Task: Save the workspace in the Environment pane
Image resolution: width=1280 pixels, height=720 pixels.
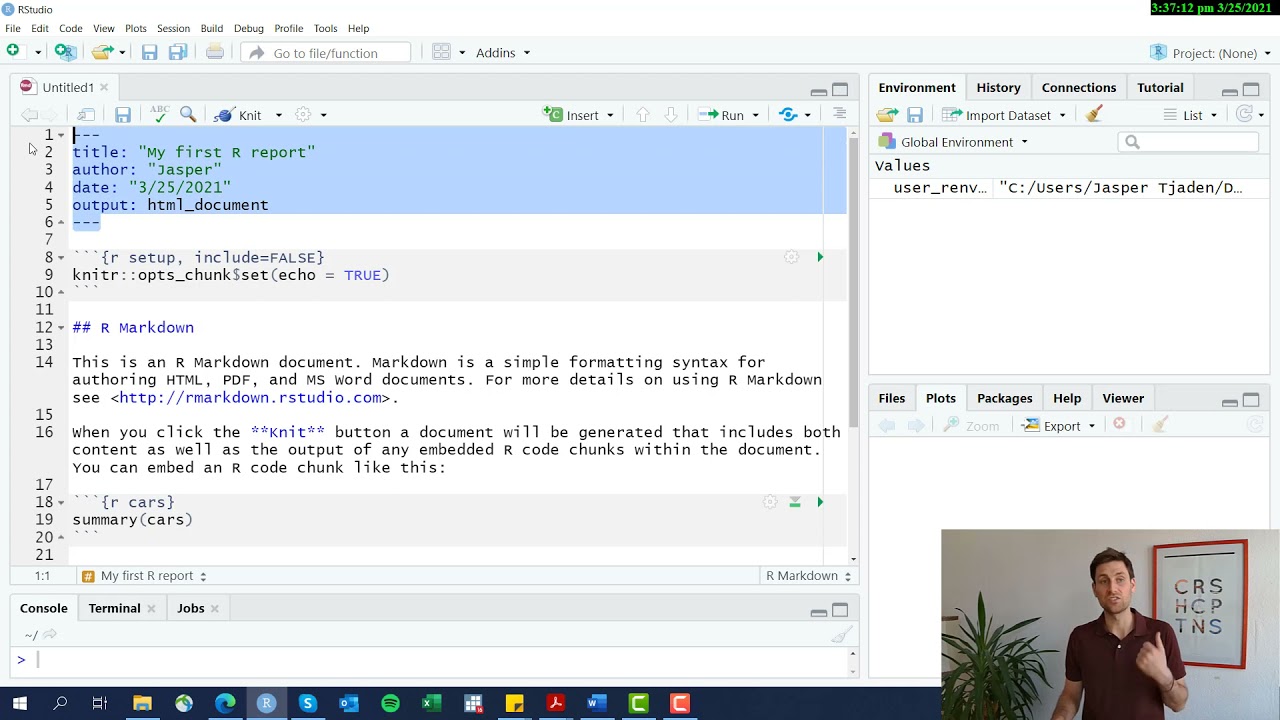Action: tap(915, 115)
